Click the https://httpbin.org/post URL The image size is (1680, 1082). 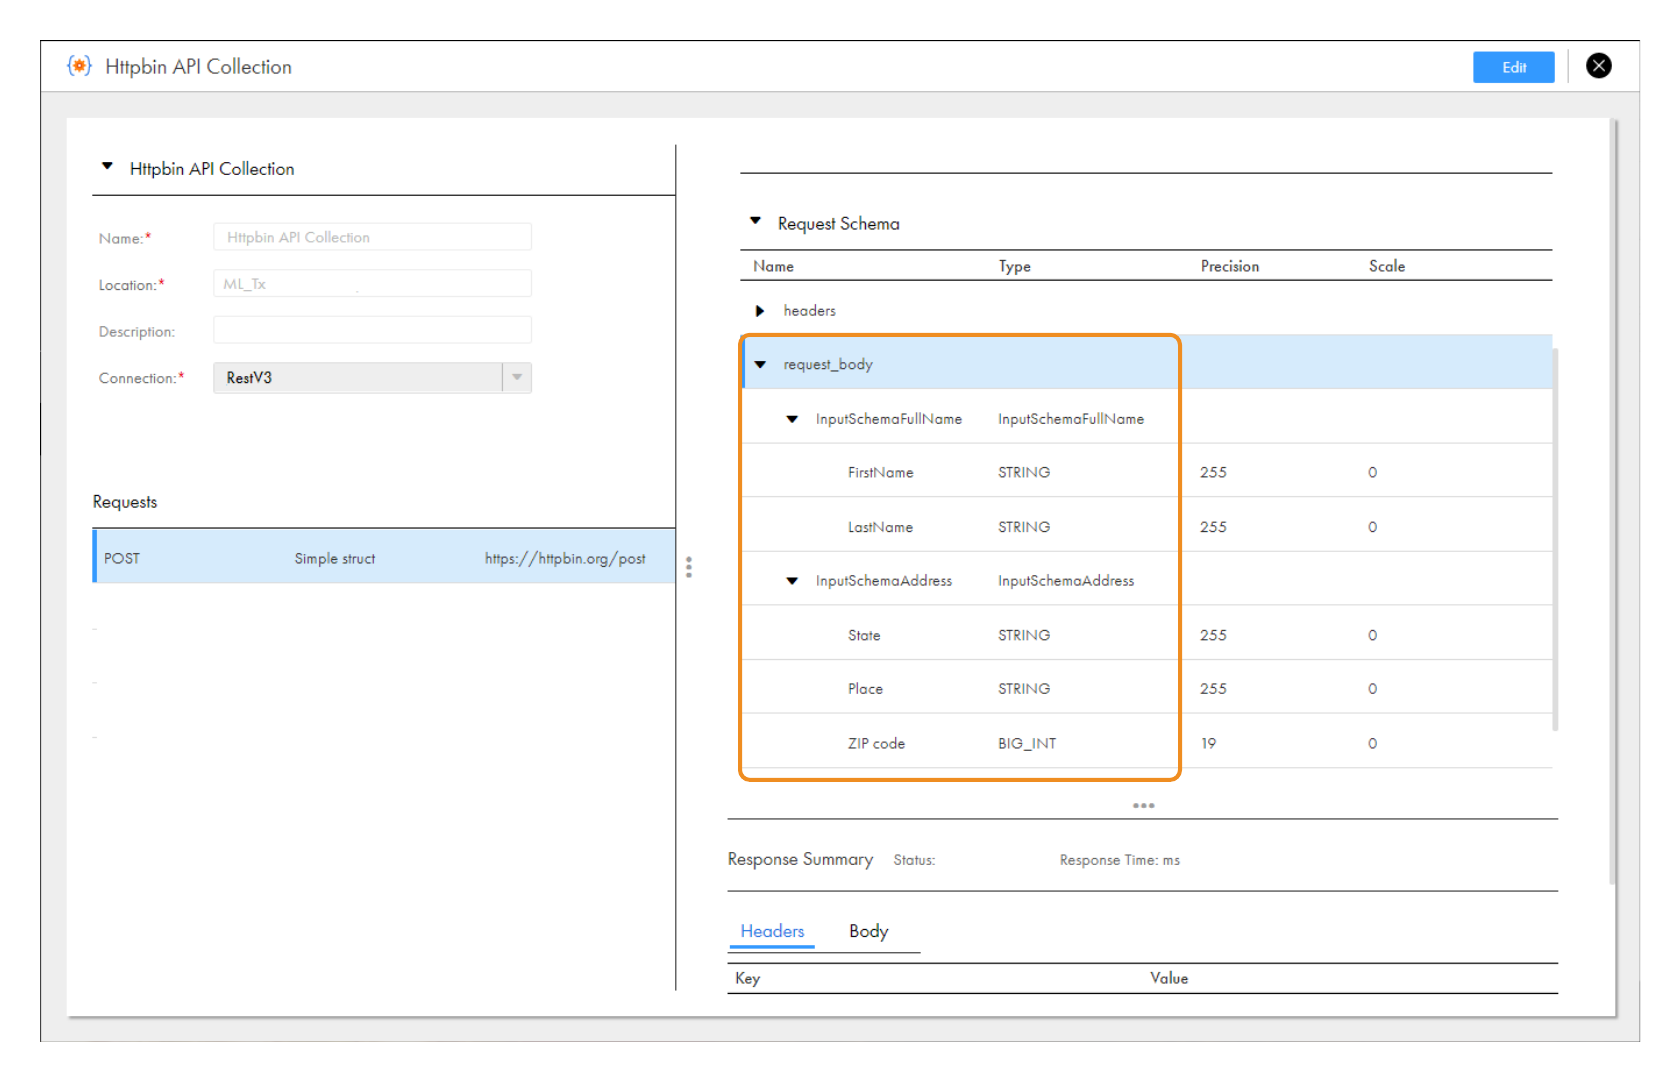coord(565,558)
